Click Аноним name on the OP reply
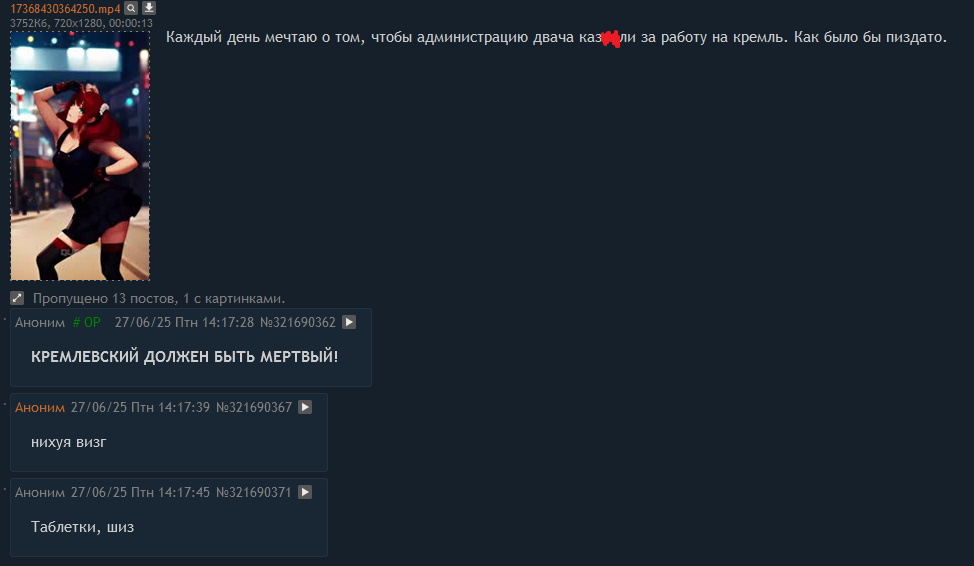Image resolution: width=974 pixels, height=566 pixels. (40, 322)
